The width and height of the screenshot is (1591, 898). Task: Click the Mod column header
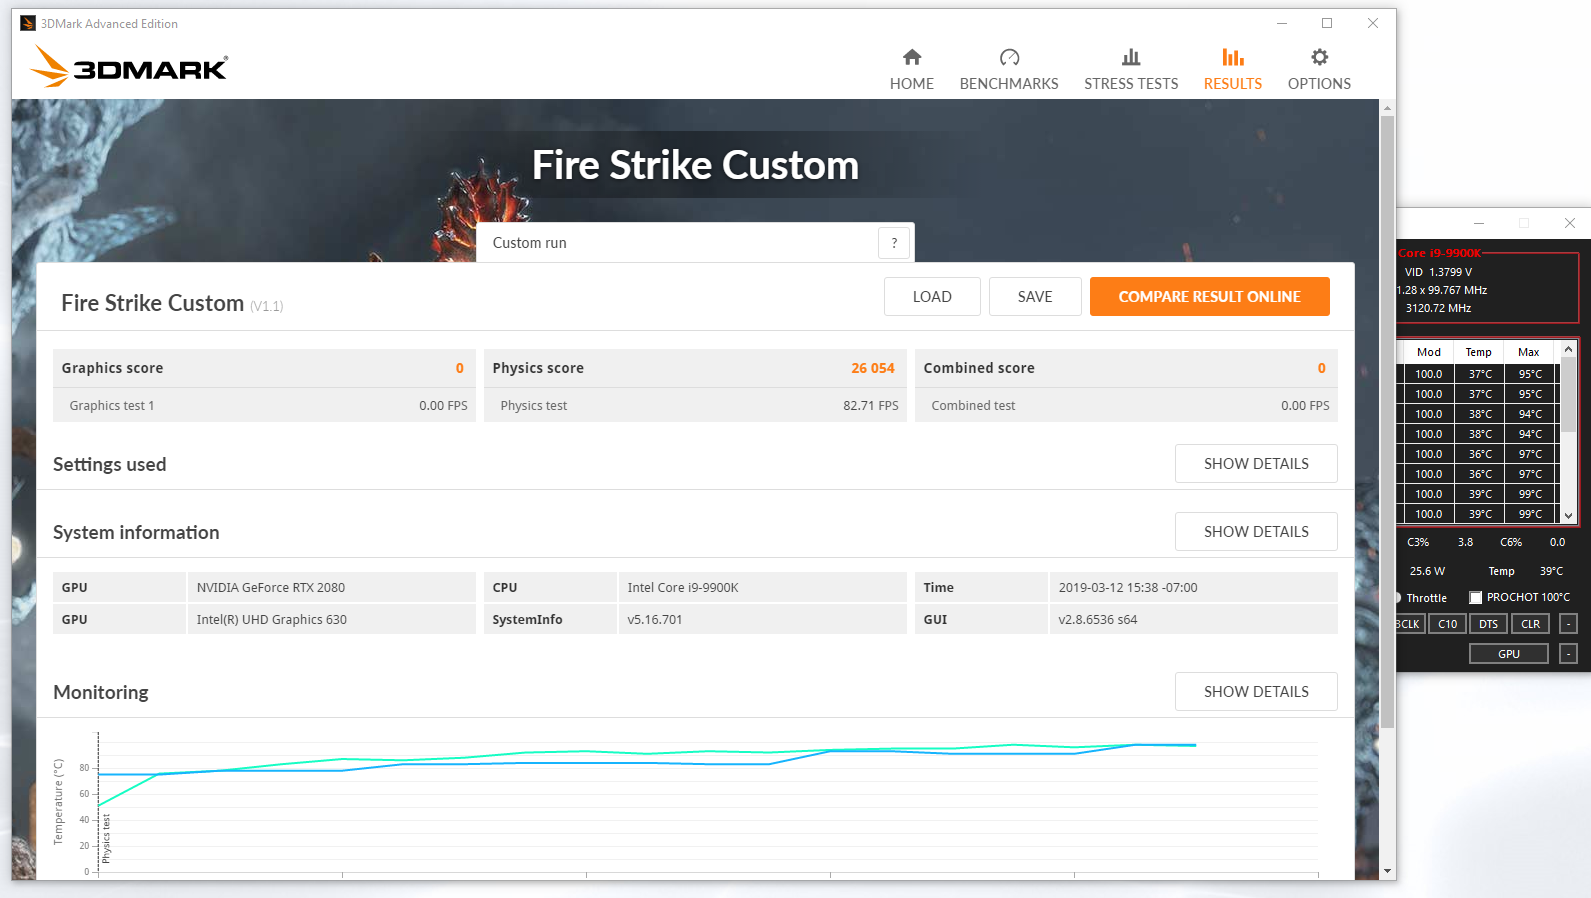pyautogui.click(x=1429, y=352)
